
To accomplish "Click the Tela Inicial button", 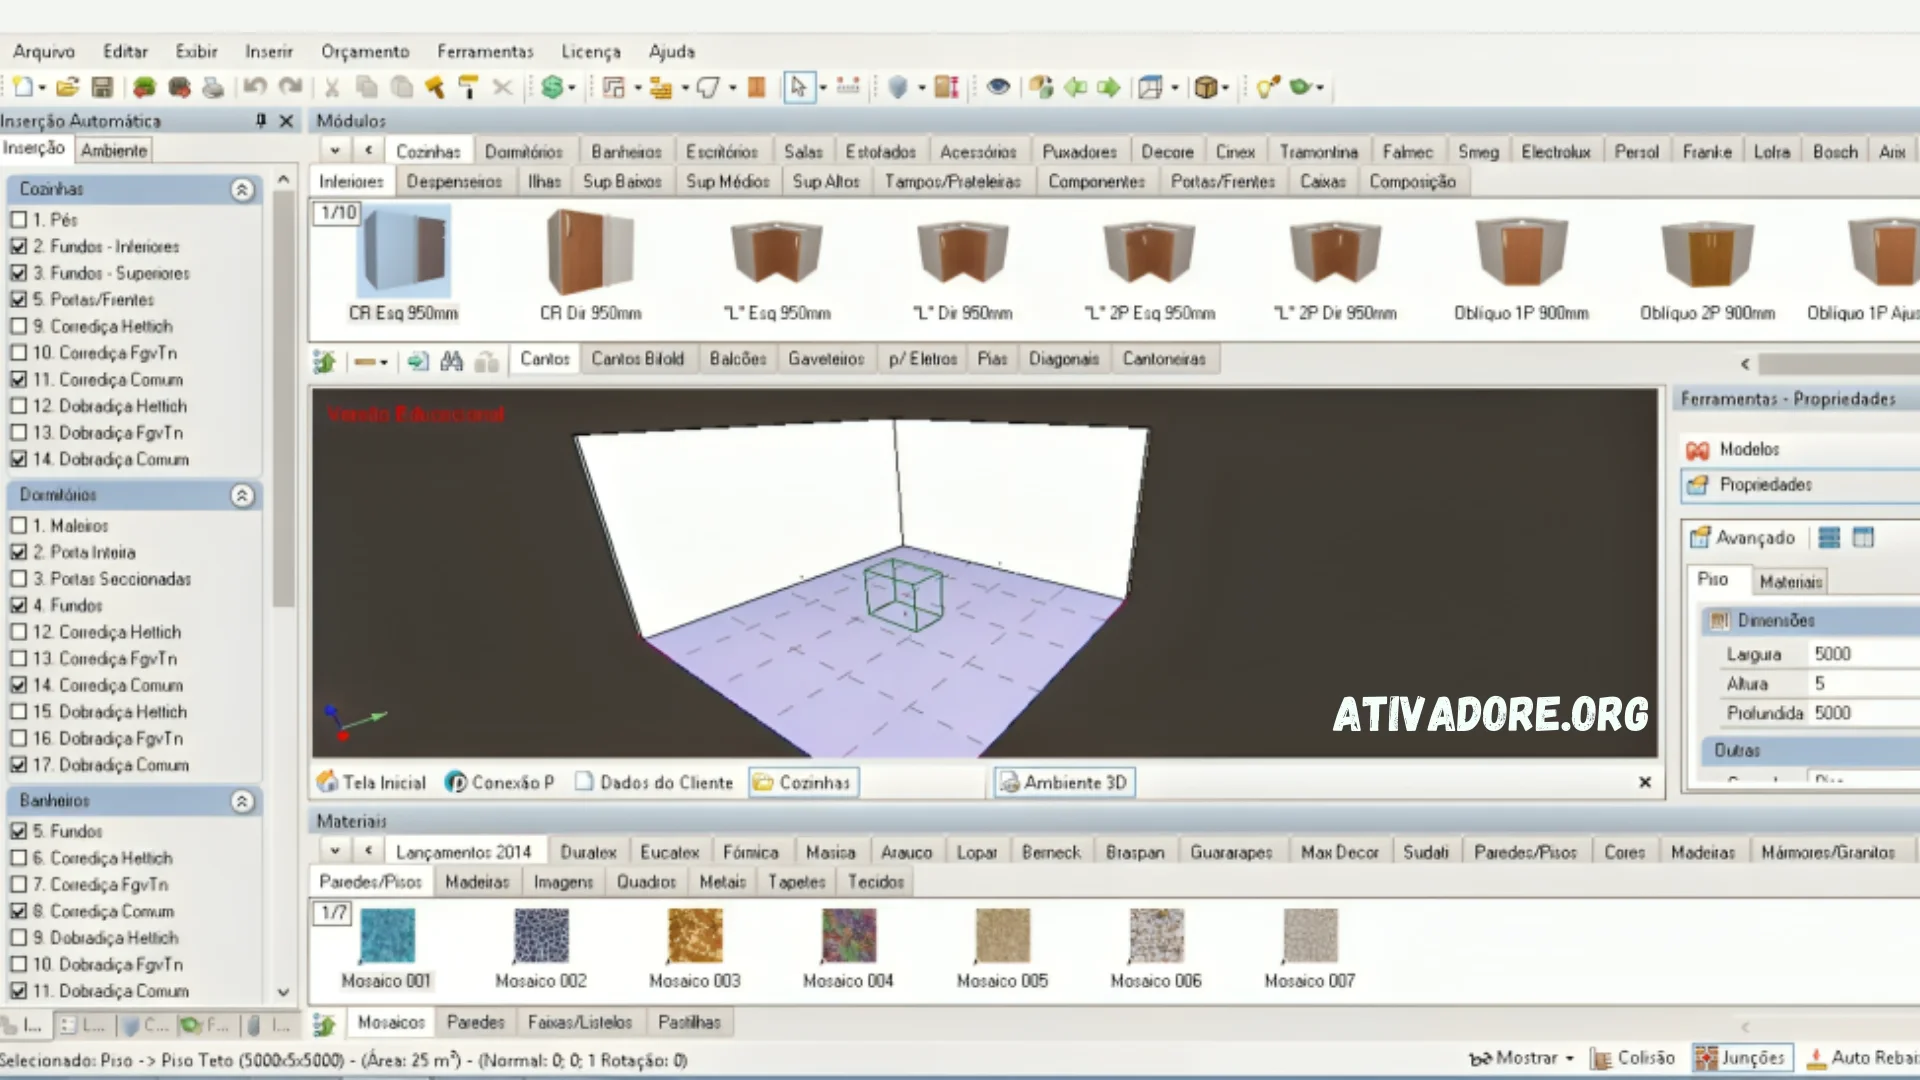I will (x=371, y=783).
